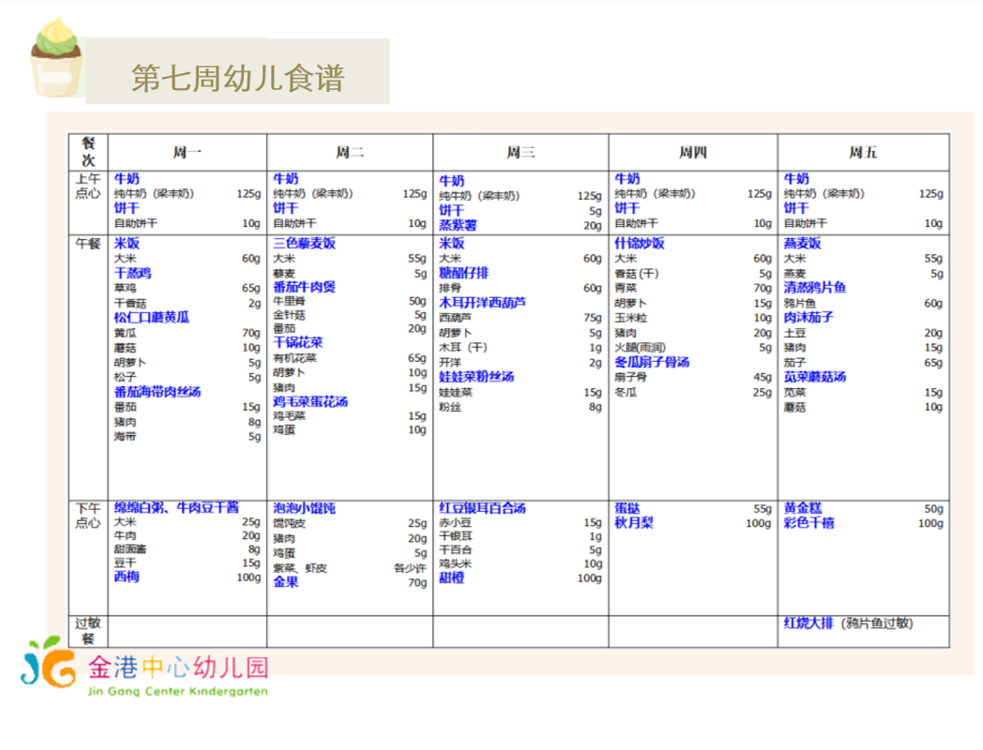Image resolution: width=983 pixels, height=750 pixels.
Task: Click the dish '糖醋仔排'
Action: (463, 273)
